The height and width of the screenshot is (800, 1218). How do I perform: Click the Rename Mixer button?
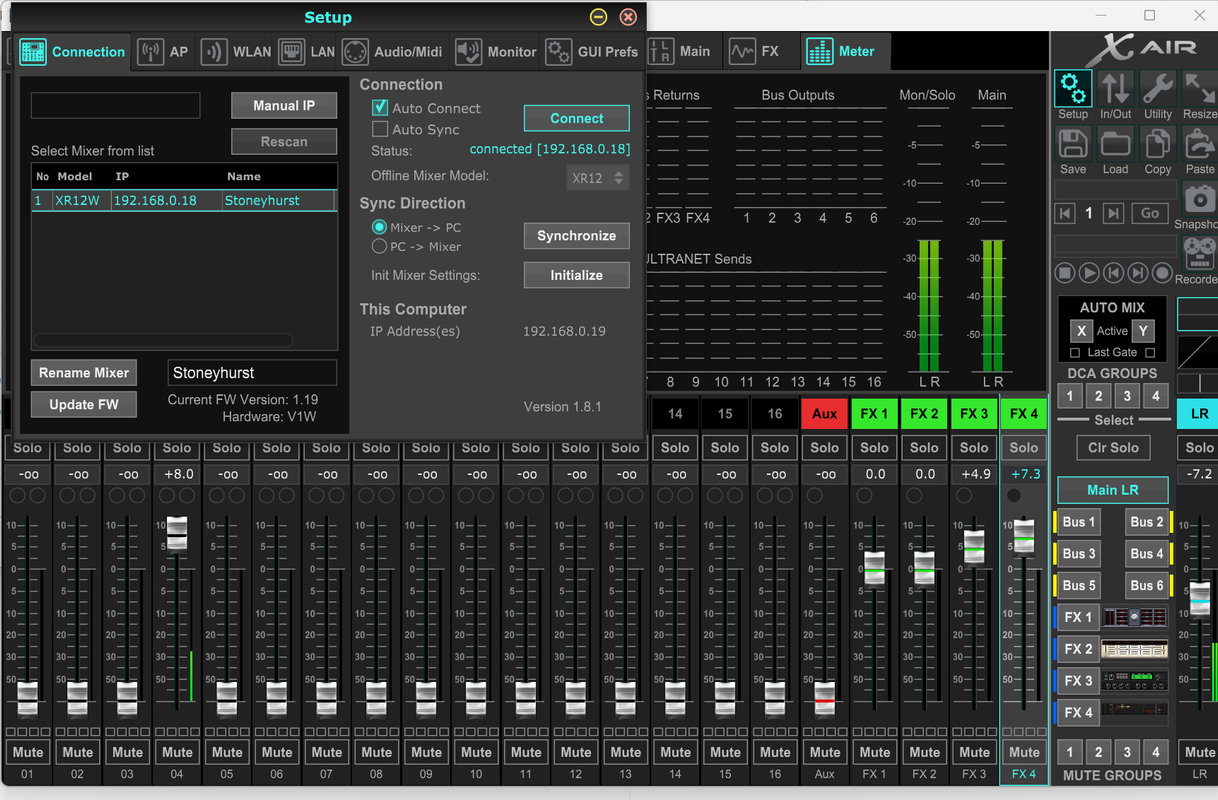pyautogui.click(x=84, y=373)
